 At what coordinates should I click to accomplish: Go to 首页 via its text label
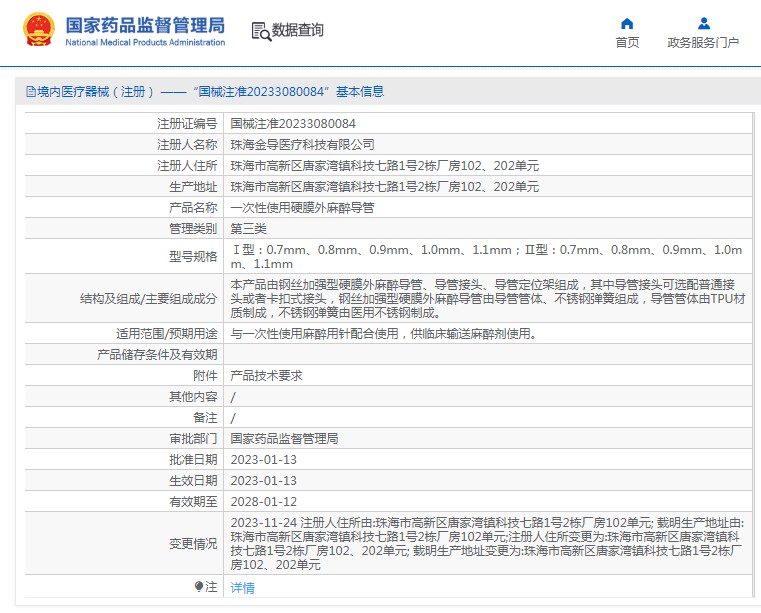click(x=627, y=43)
